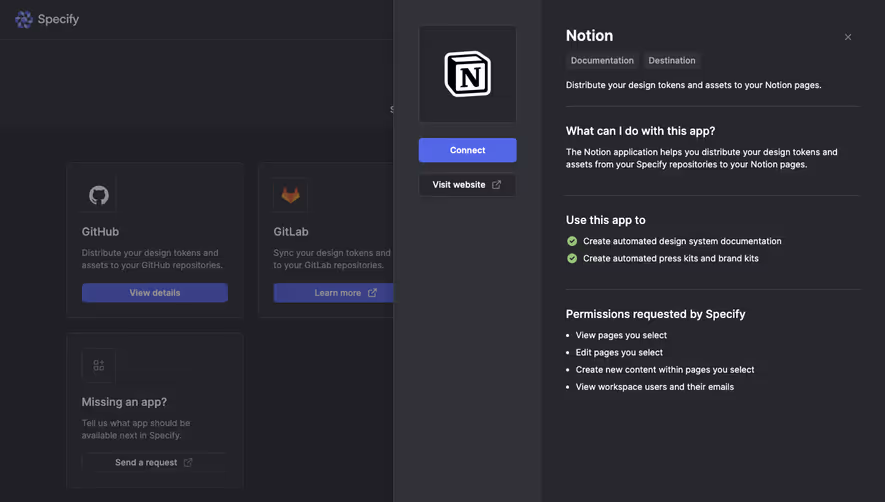Click the Notion logo thumbnail
The image size is (885, 502).
point(467,74)
